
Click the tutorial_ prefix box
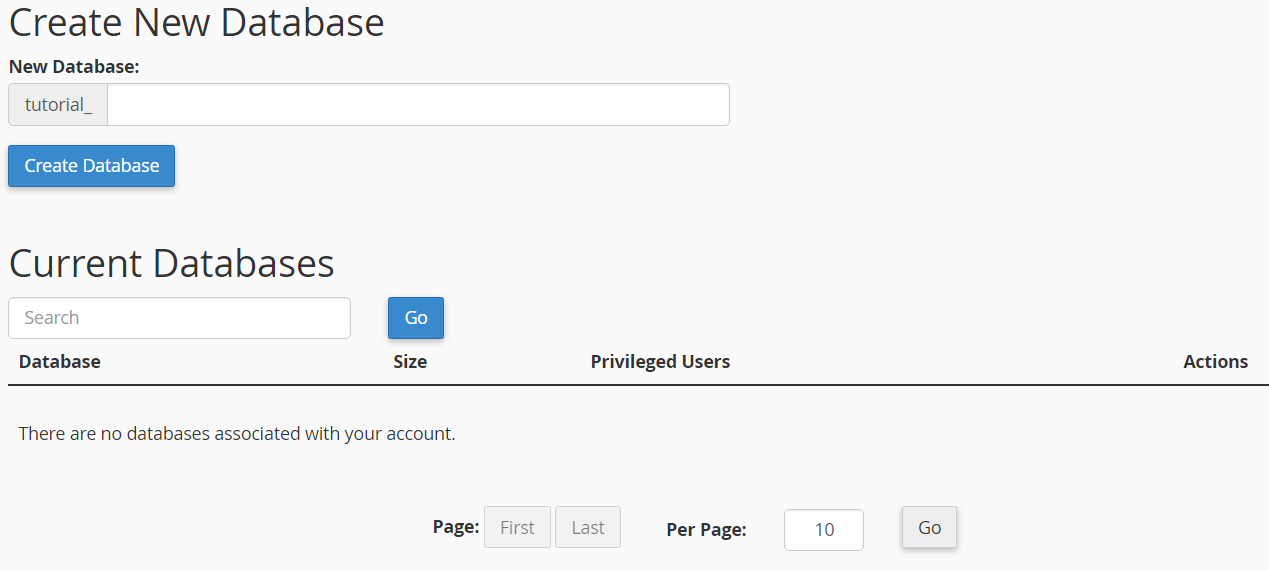click(58, 104)
